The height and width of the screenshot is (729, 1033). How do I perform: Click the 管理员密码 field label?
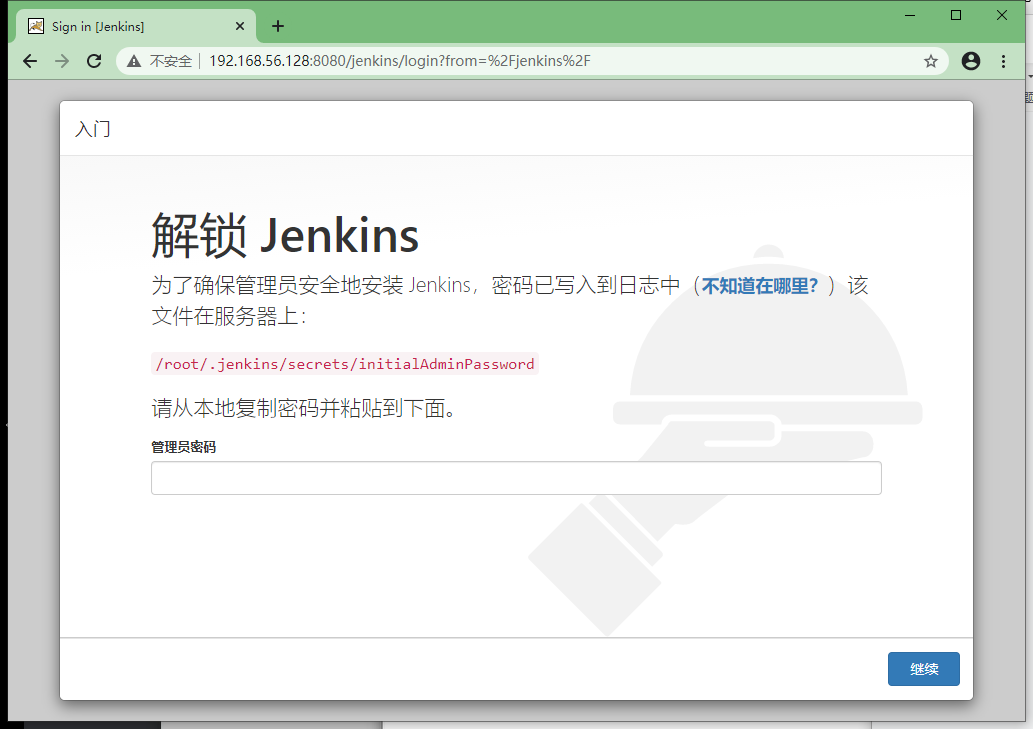click(x=184, y=447)
